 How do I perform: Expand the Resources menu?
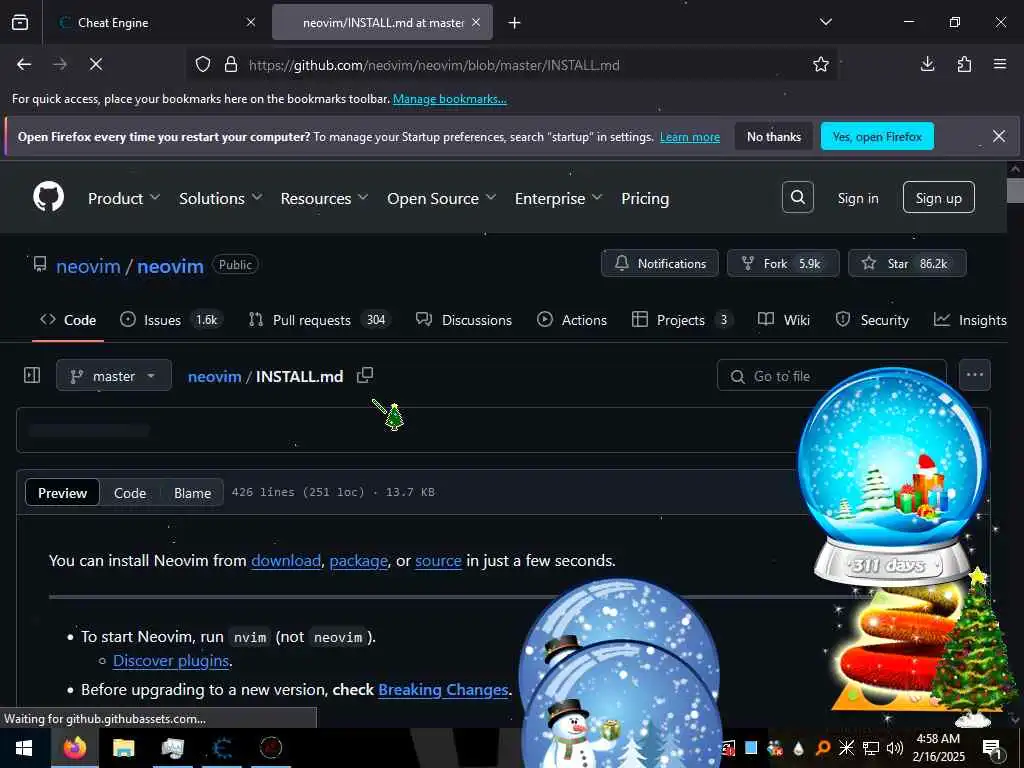(x=324, y=199)
